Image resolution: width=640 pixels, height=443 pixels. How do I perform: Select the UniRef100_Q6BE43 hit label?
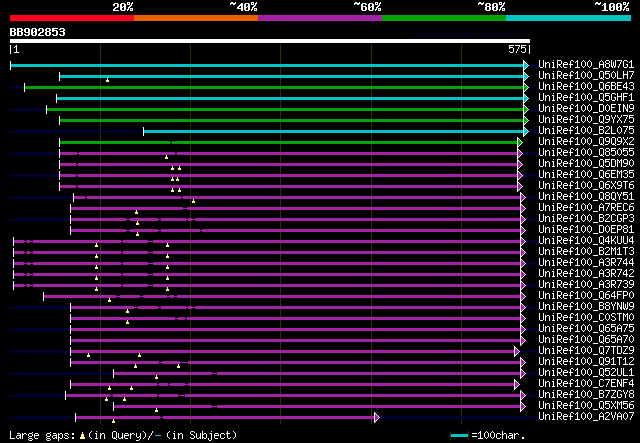click(586, 87)
